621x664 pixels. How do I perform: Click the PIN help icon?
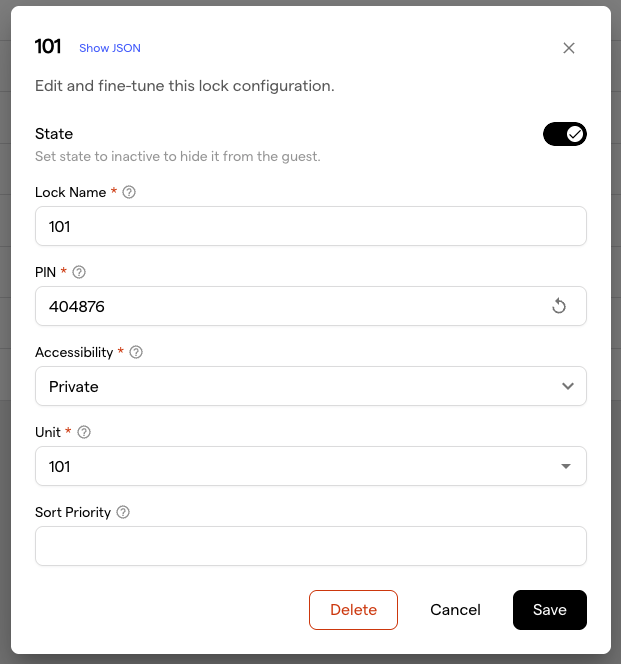click(80, 272)
